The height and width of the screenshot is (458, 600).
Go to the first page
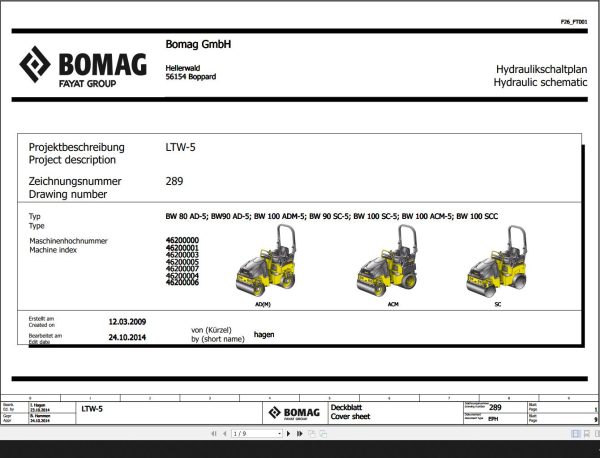(214, 434)
